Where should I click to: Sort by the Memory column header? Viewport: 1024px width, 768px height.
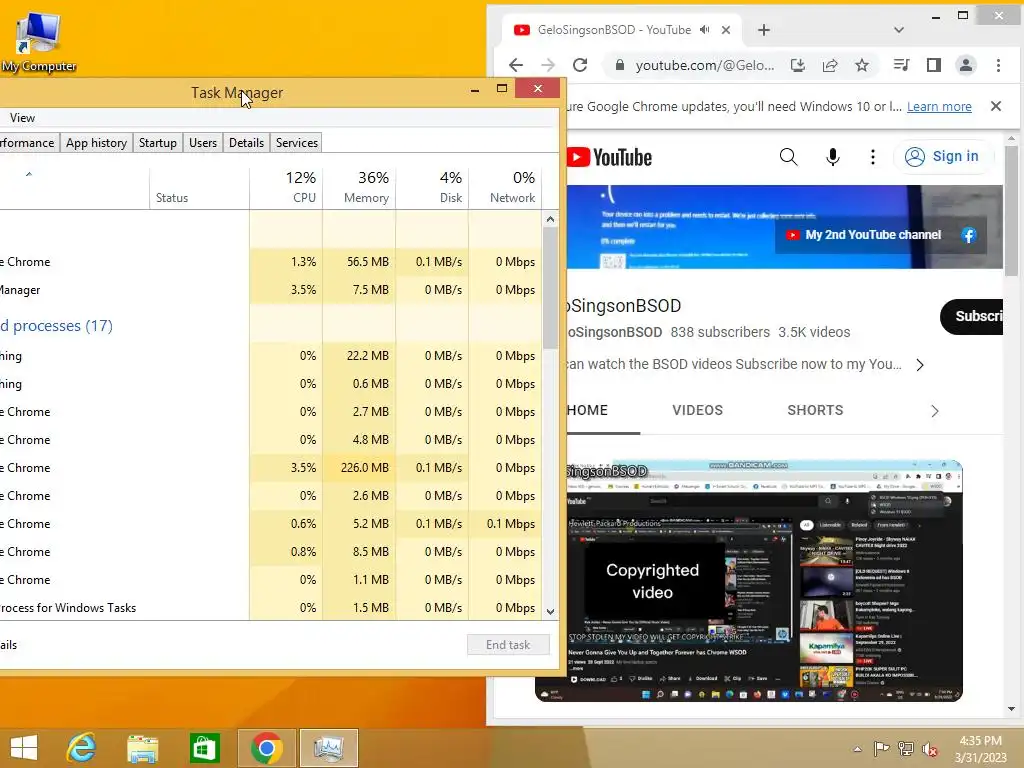[359, 187]
